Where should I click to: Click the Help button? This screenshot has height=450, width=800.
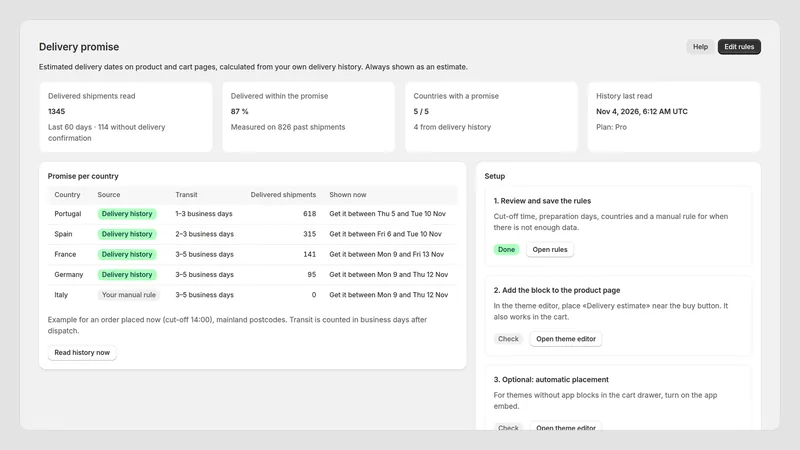(x=700, y=46)
